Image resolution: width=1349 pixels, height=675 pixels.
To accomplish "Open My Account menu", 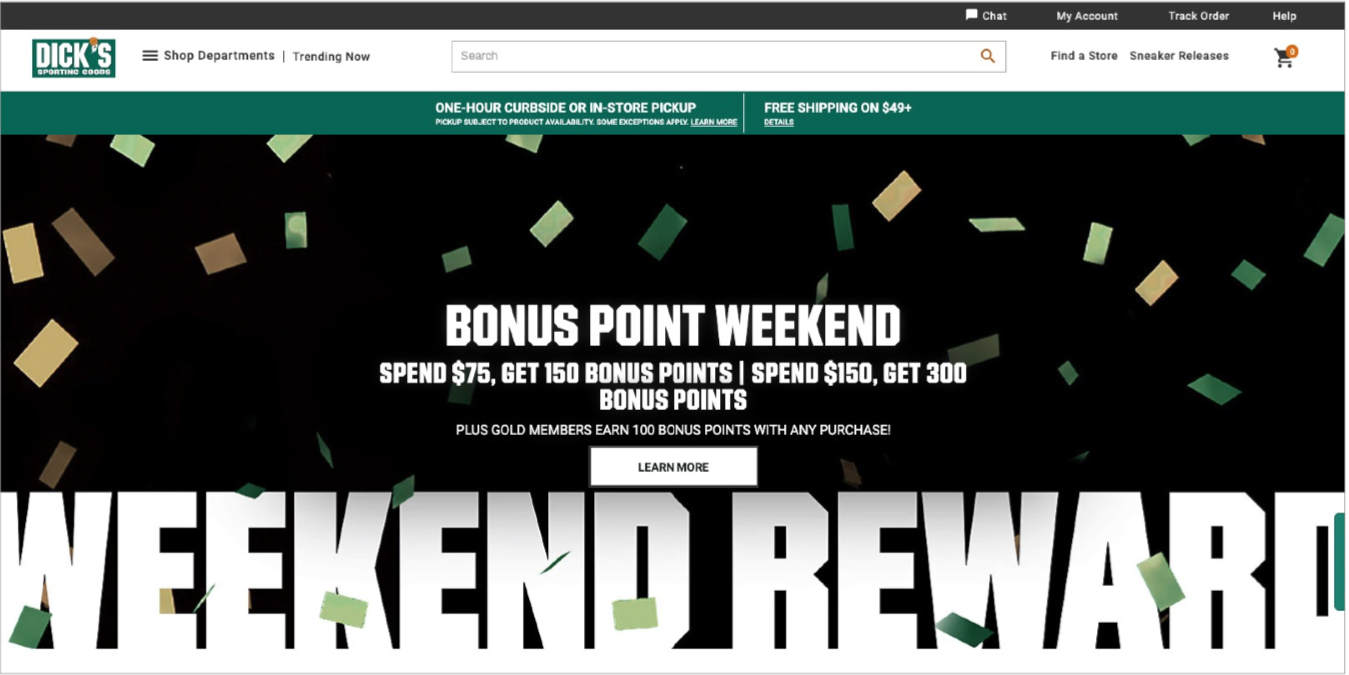I will pyautogui.click(x=1087, y=16).
